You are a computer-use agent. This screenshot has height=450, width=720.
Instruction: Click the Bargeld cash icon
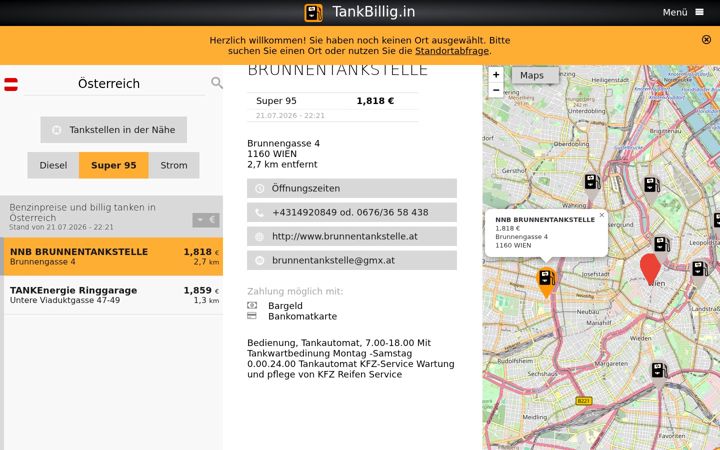(x=252, y=305)
